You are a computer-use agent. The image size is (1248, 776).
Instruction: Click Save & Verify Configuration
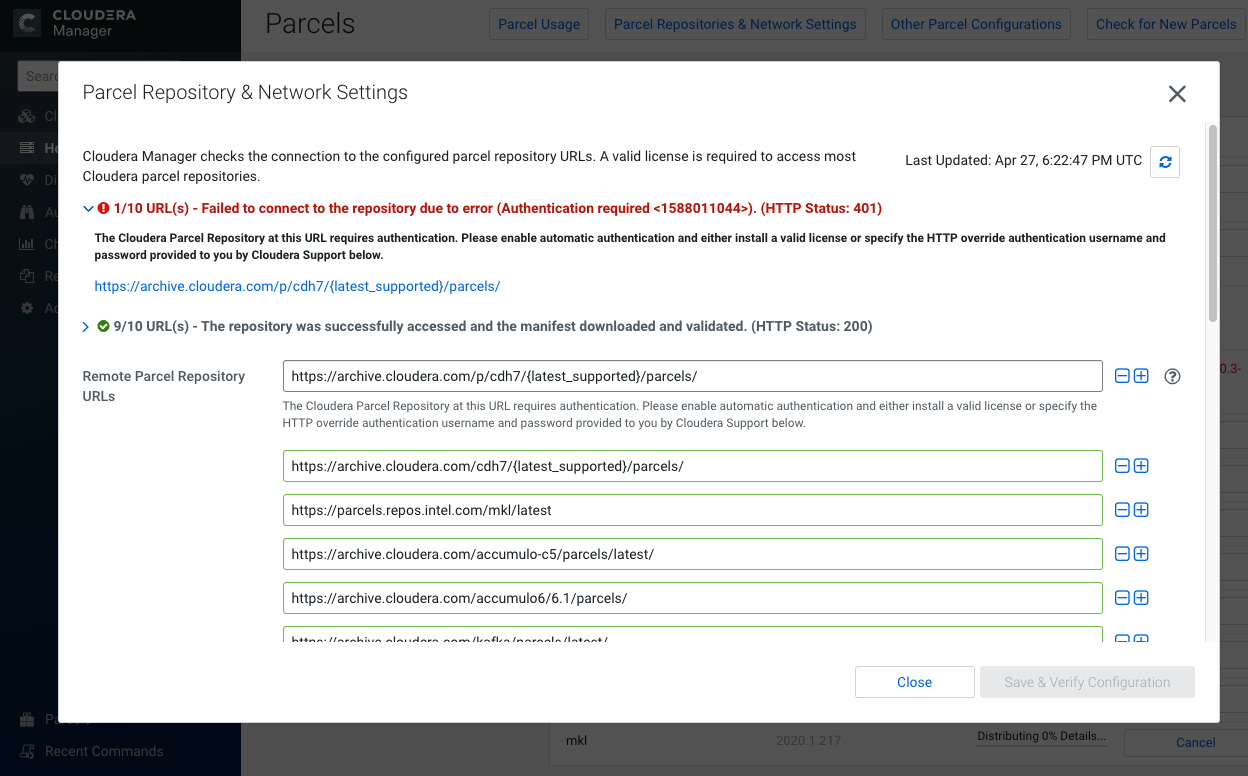1087,682
